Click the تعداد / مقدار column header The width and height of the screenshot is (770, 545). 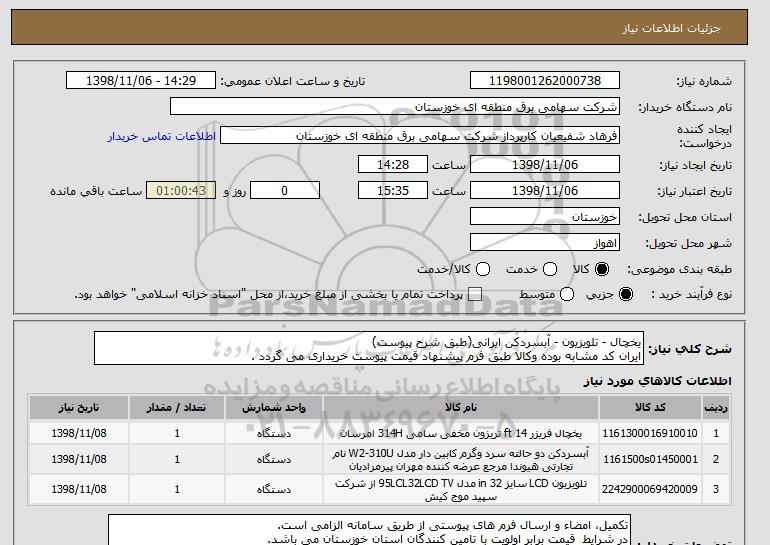(177, 408)
